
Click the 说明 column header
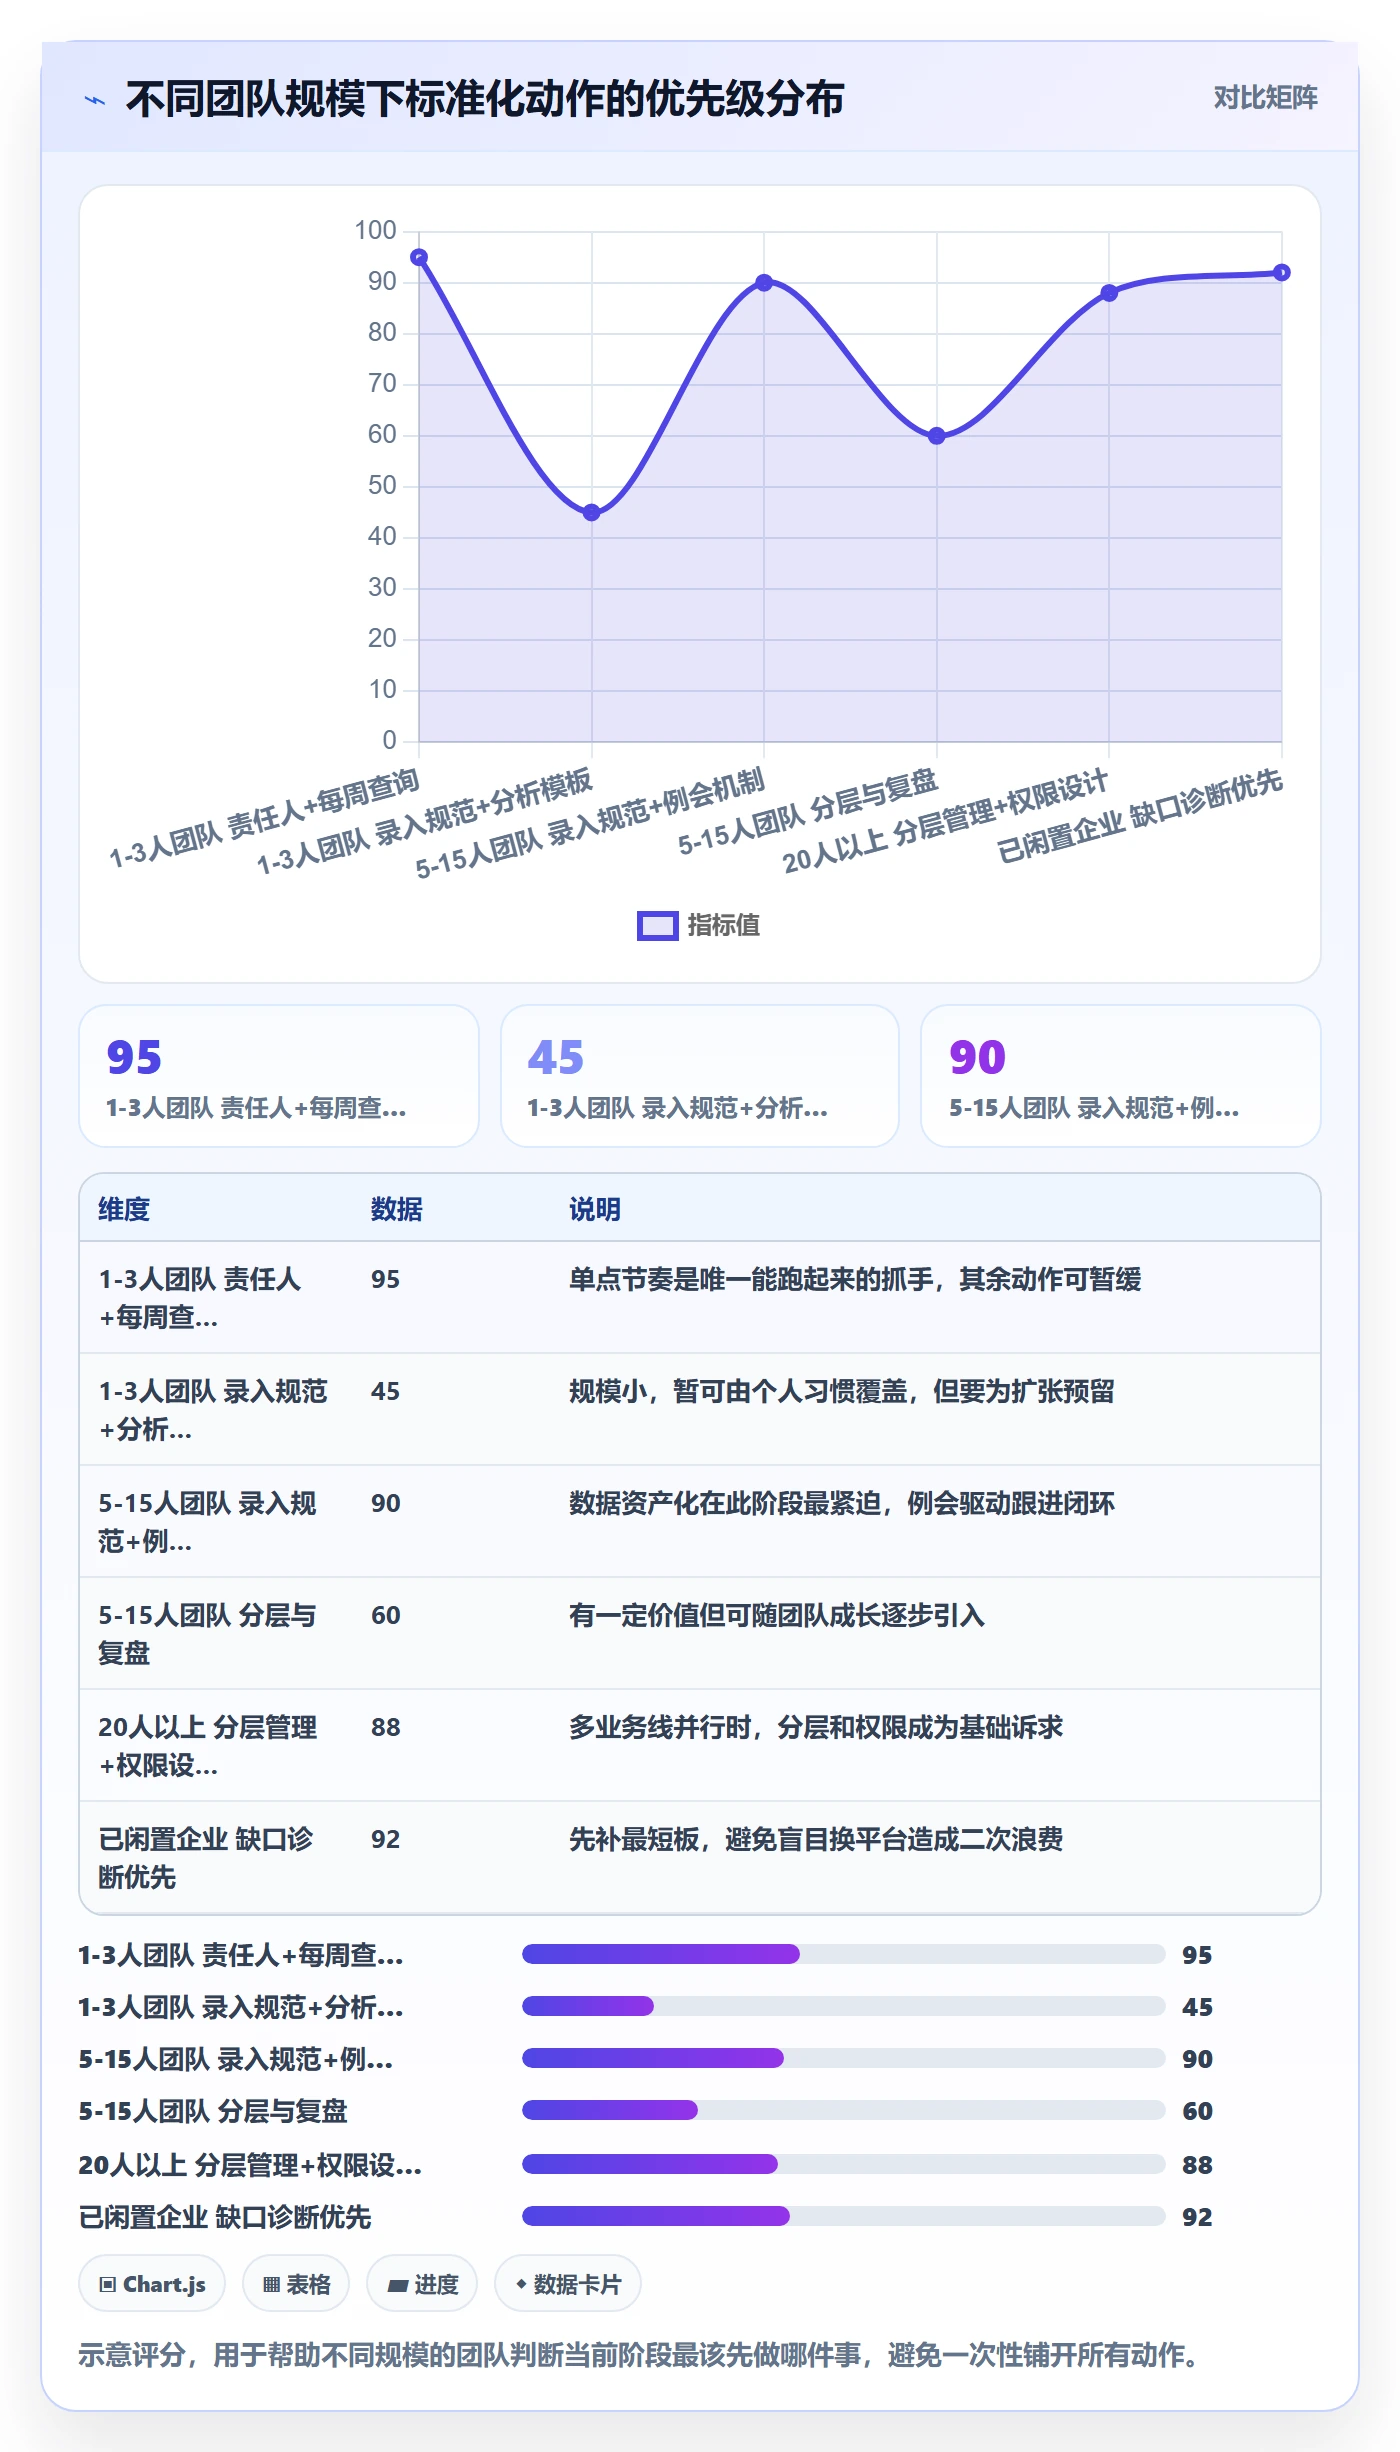tap(595, 1209)
